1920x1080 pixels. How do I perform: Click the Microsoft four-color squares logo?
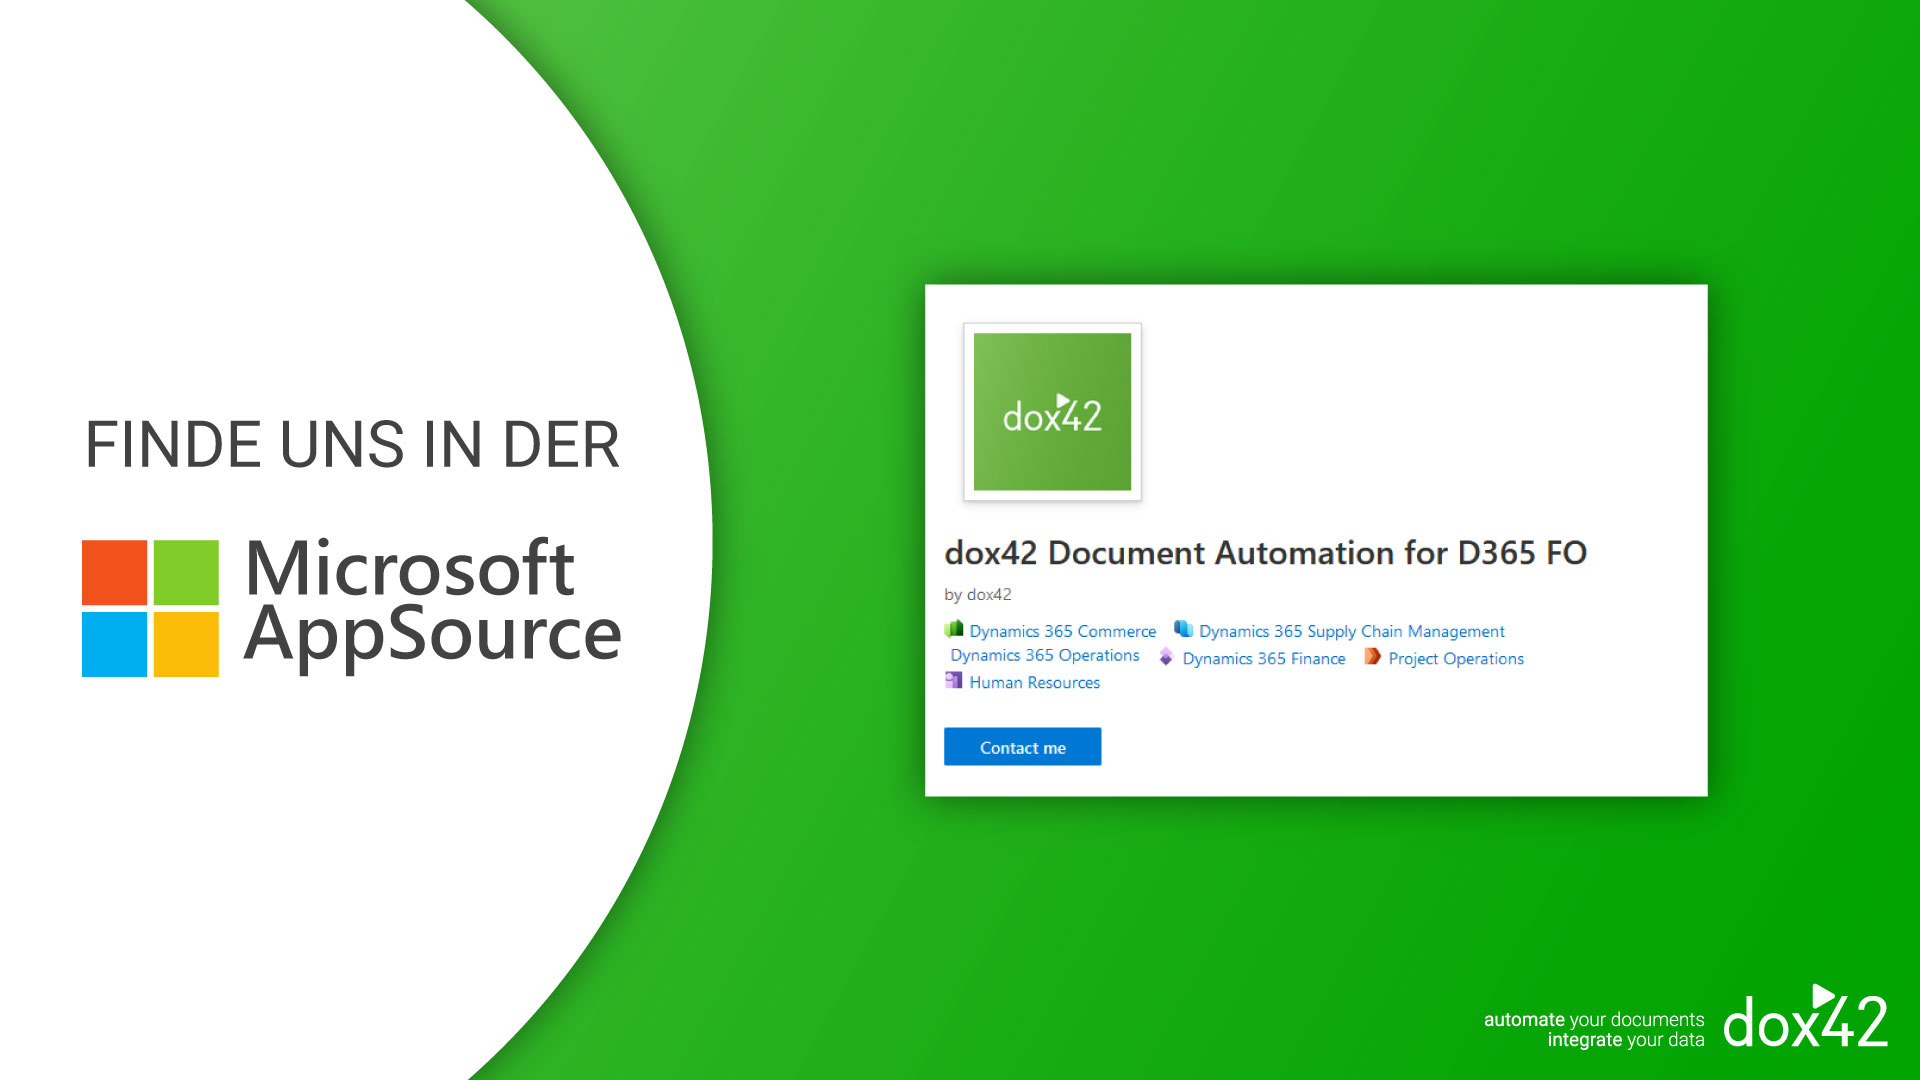coord(150,608)
